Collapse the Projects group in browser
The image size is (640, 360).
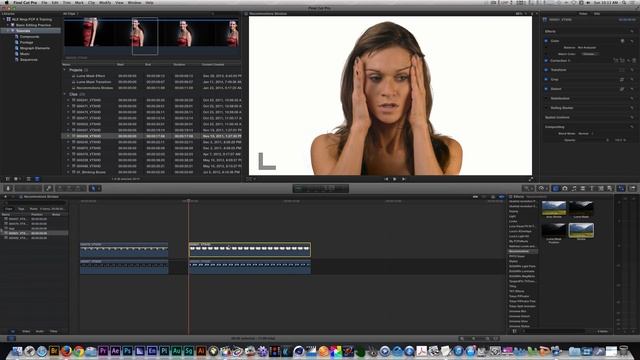(x=64, y=70)
